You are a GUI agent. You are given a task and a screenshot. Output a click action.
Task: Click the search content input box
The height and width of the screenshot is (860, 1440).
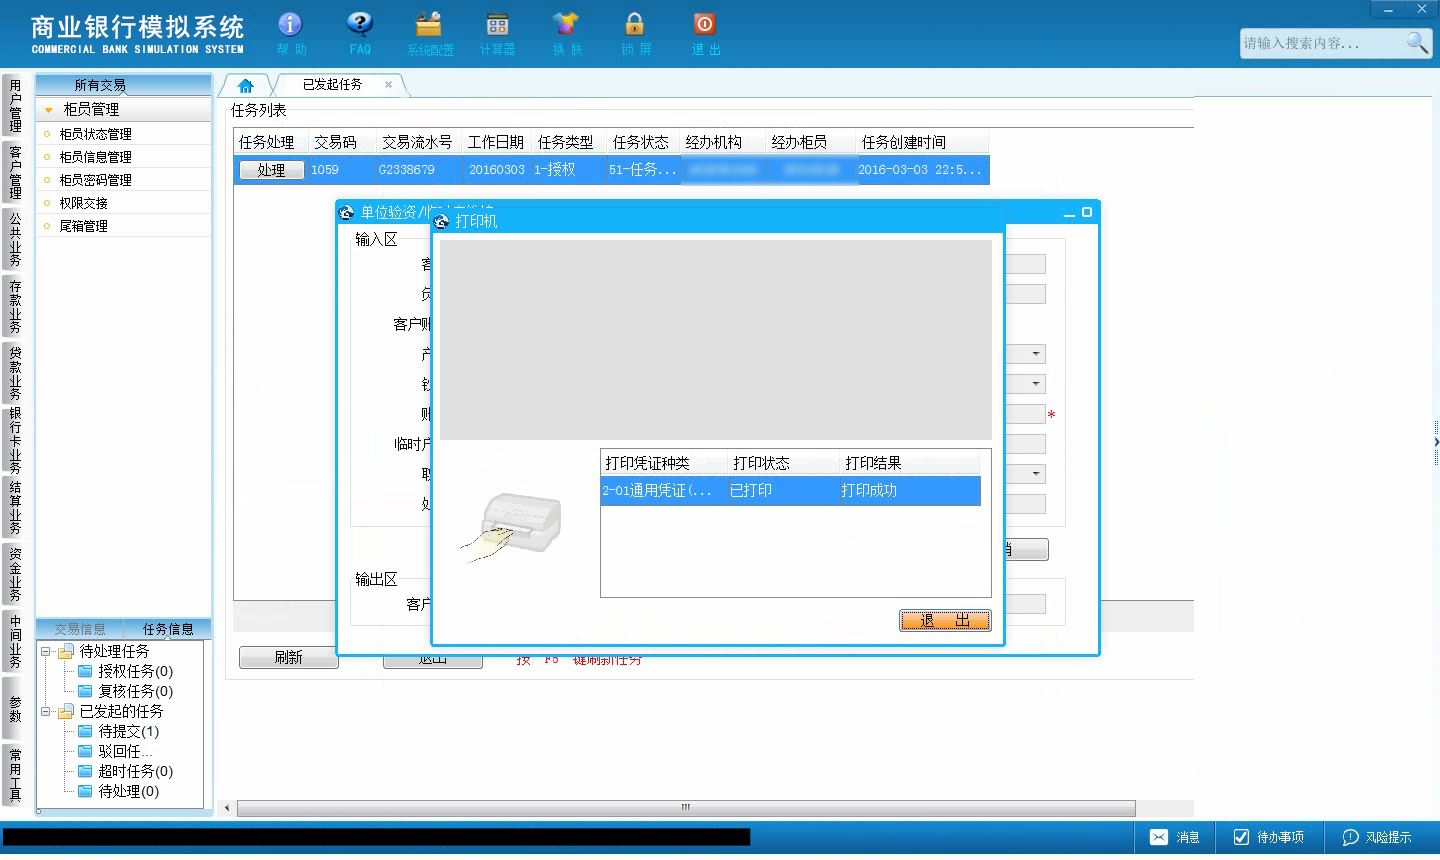pyautogui.click(x=1322, y=43)
